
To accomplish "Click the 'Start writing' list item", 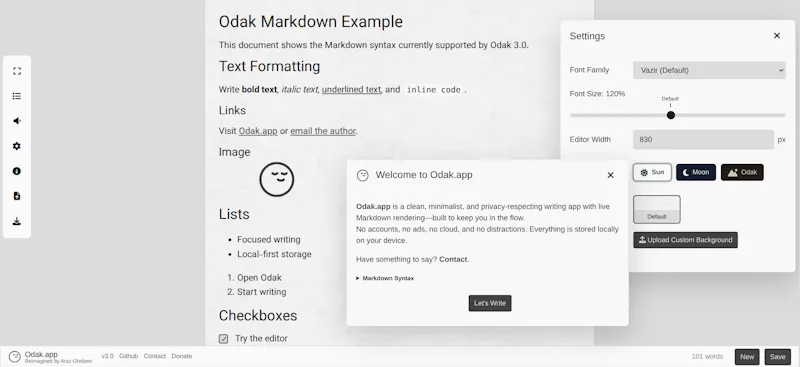I will click(262, 292).
